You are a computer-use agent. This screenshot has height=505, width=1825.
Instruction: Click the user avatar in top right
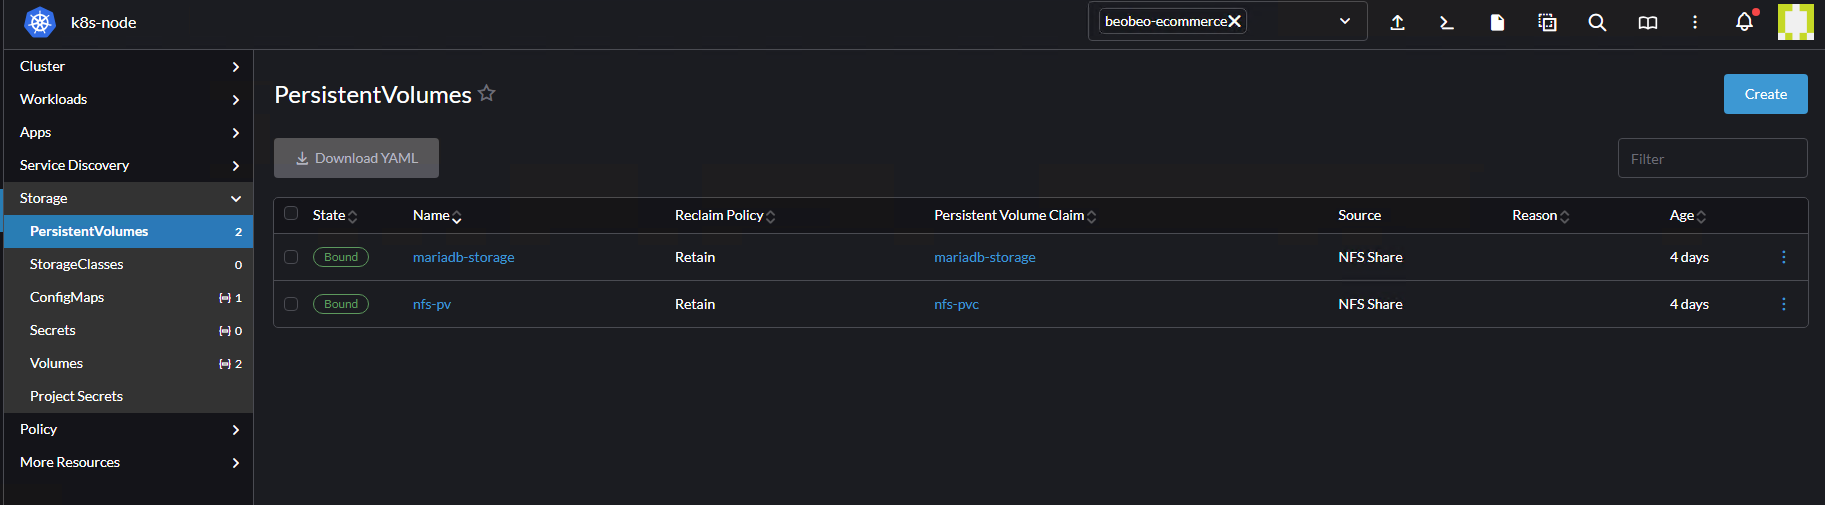tap(1795, 22)
